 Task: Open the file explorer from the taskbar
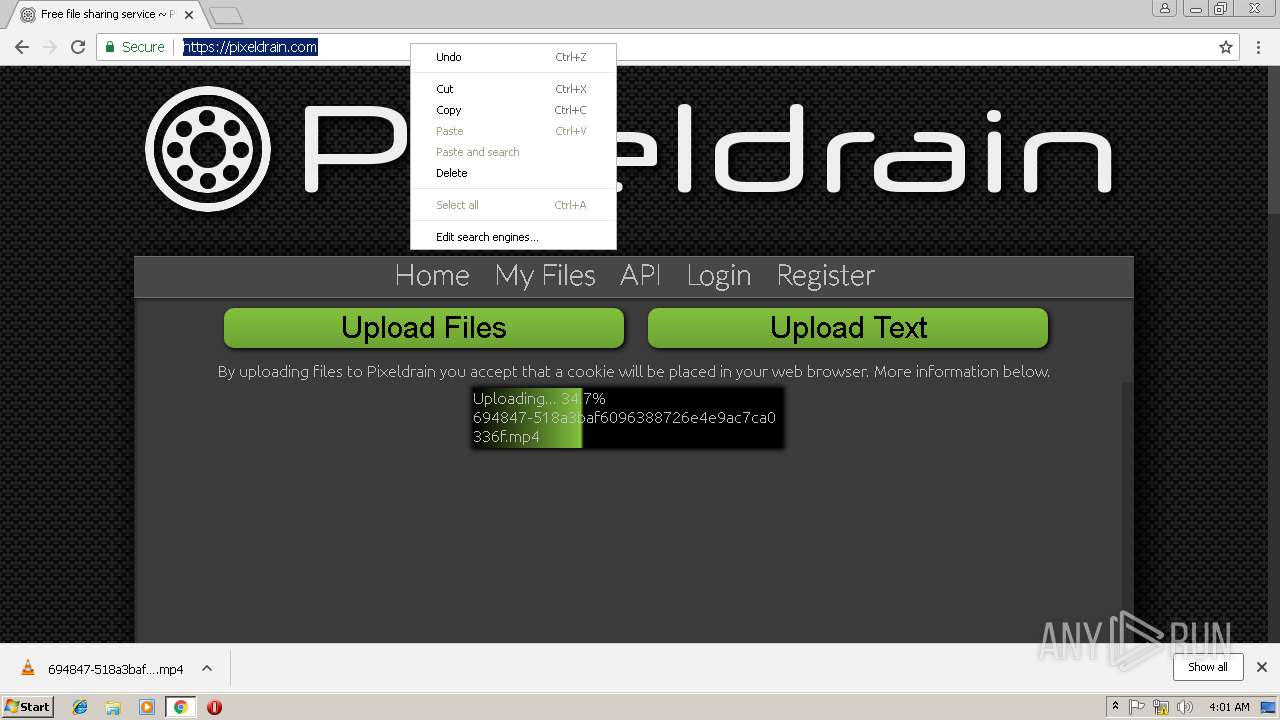(113, 707)
